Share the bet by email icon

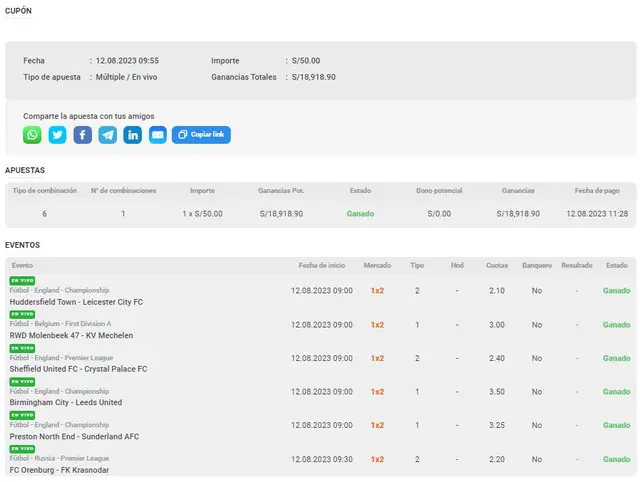[158, 135]
